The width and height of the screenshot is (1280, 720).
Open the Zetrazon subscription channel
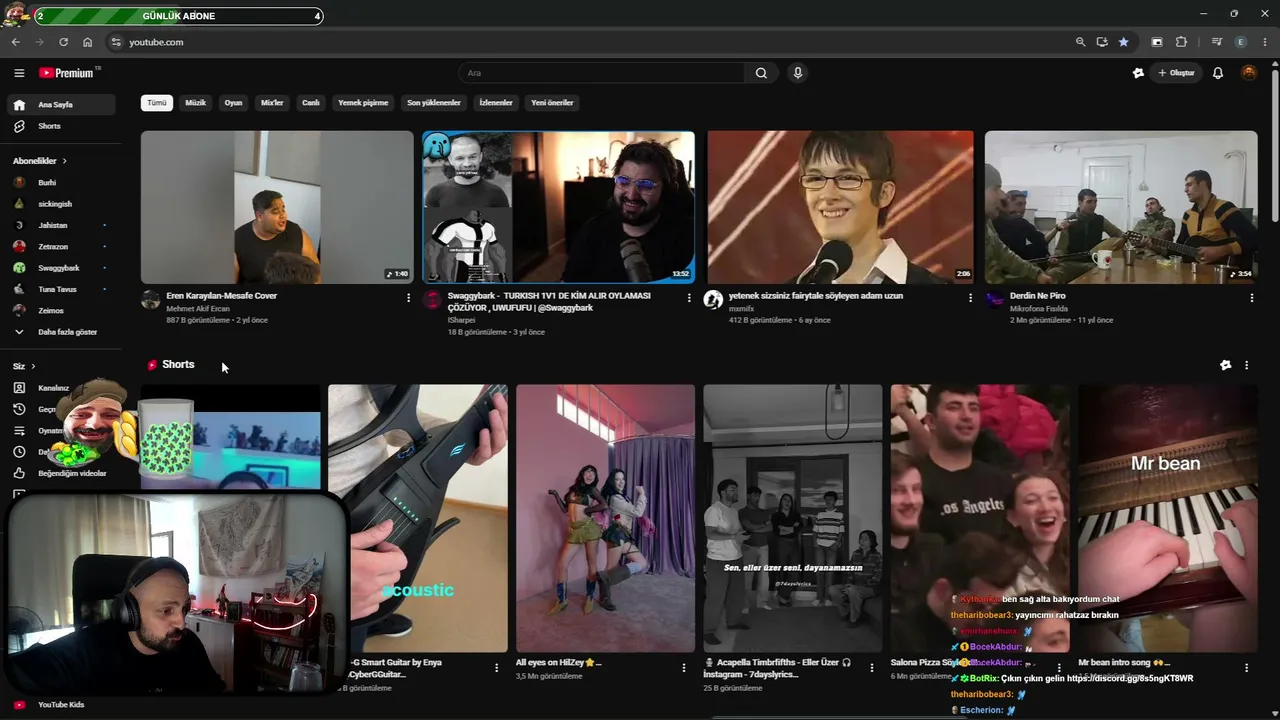[61, 247]
